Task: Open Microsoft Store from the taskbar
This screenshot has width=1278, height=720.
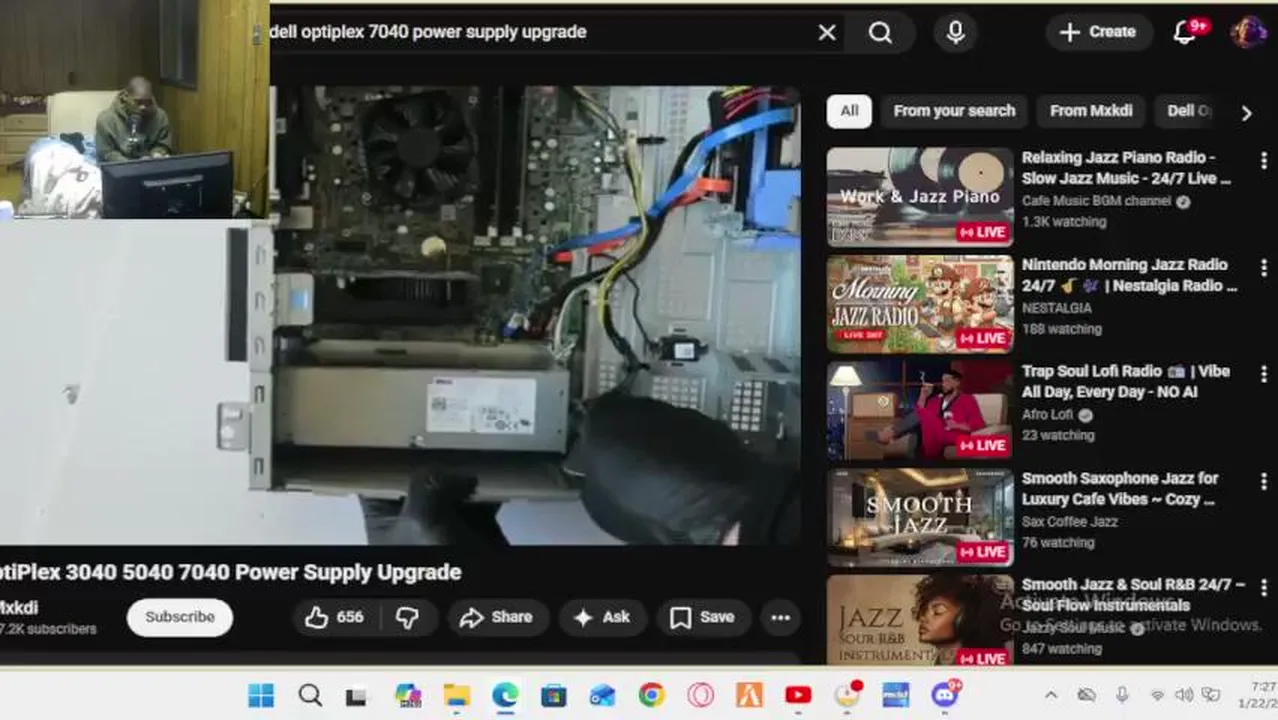Action: click(x=553, y=696)
